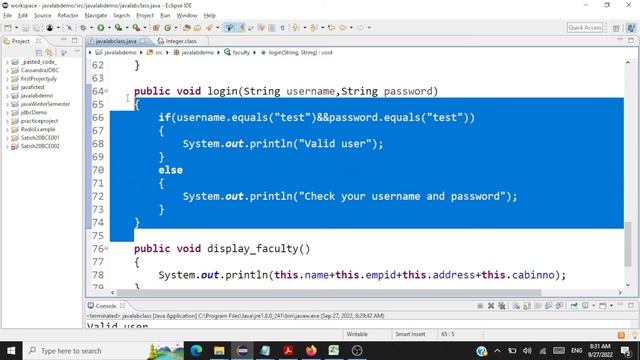Open Firefox from the taskbar
This screenshot has height=360, width=640.
(311, 351)
